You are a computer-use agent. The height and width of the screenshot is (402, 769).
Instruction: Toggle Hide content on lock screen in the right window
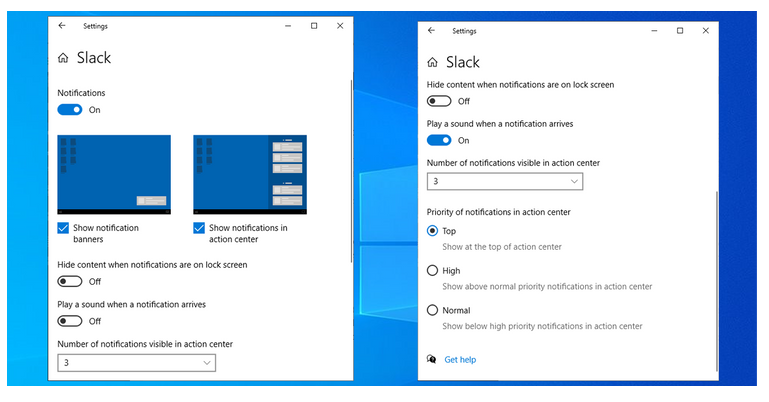tap(439, 101)
